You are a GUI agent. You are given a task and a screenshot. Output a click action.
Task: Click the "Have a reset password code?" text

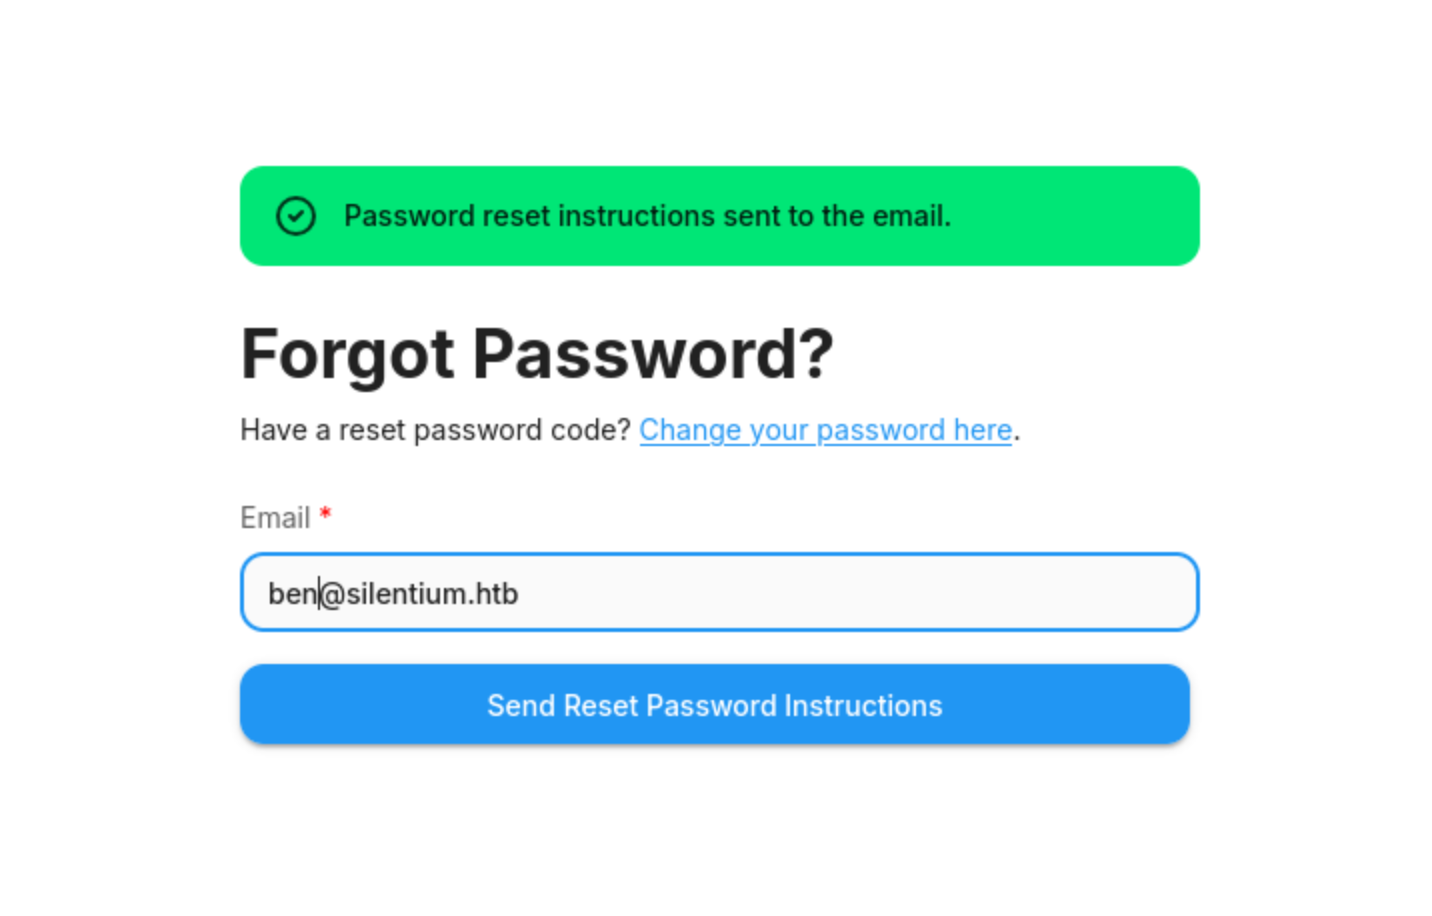[435, 430]
